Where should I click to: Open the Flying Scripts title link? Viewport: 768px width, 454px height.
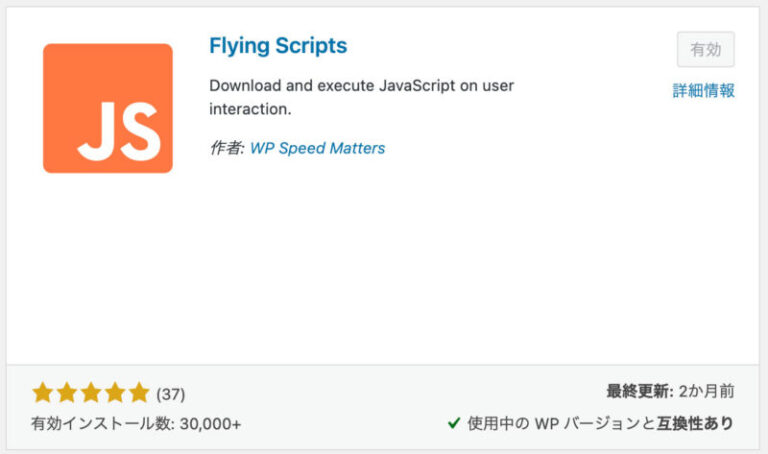[x=278, y=46]
